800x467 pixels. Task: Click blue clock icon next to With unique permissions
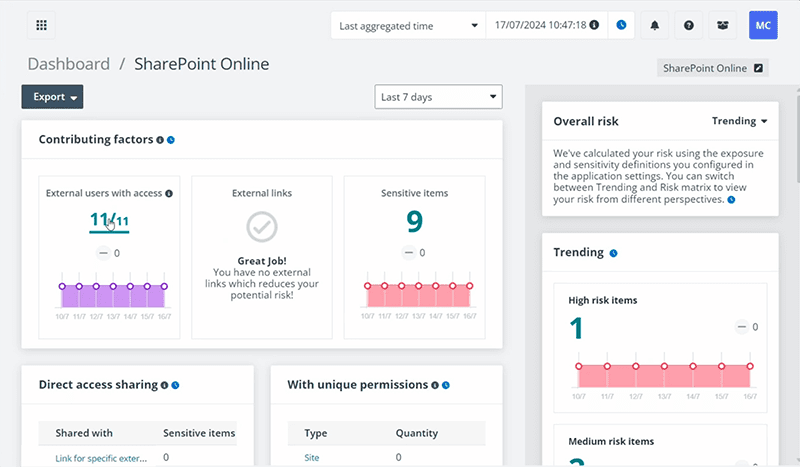click(x=446, y=385)
